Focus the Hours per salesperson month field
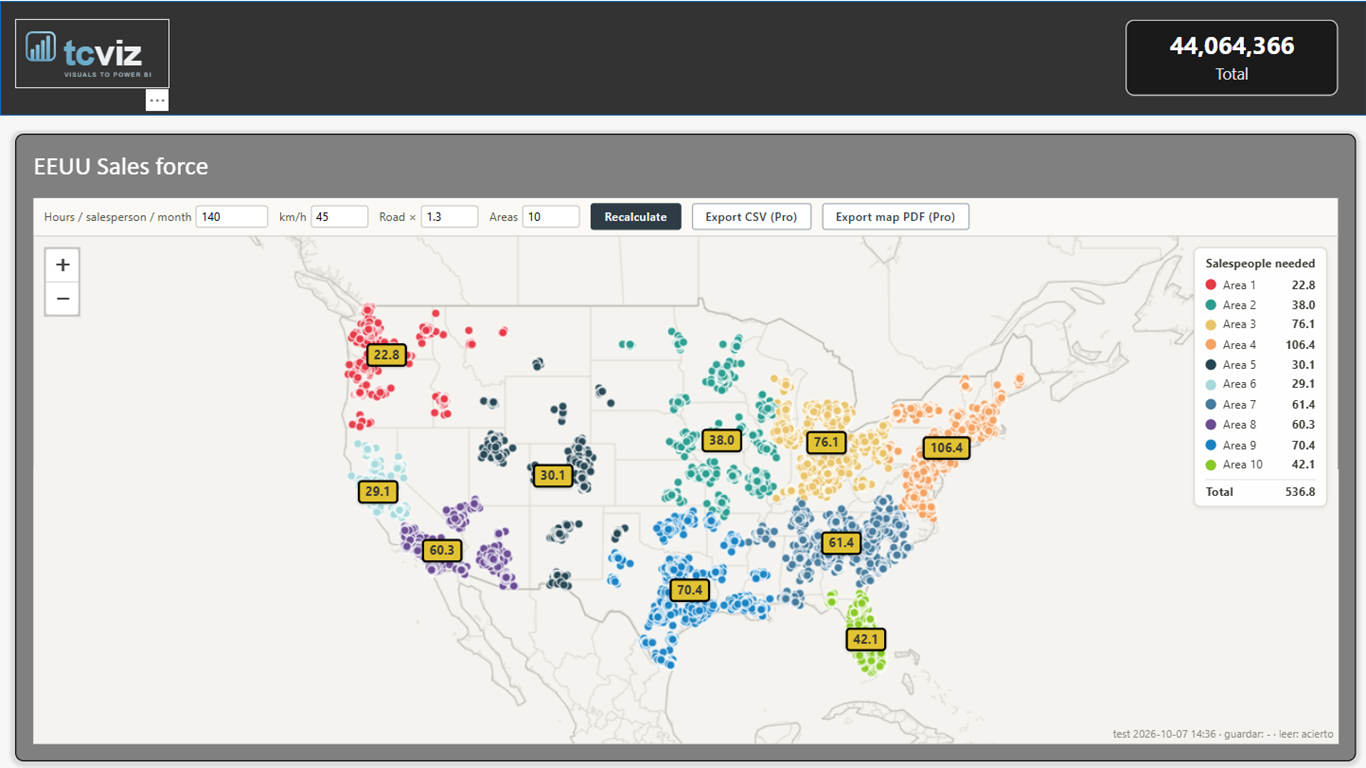This screenshot has width=1366, height=768. pyautogui.click(x=232, y=217)
